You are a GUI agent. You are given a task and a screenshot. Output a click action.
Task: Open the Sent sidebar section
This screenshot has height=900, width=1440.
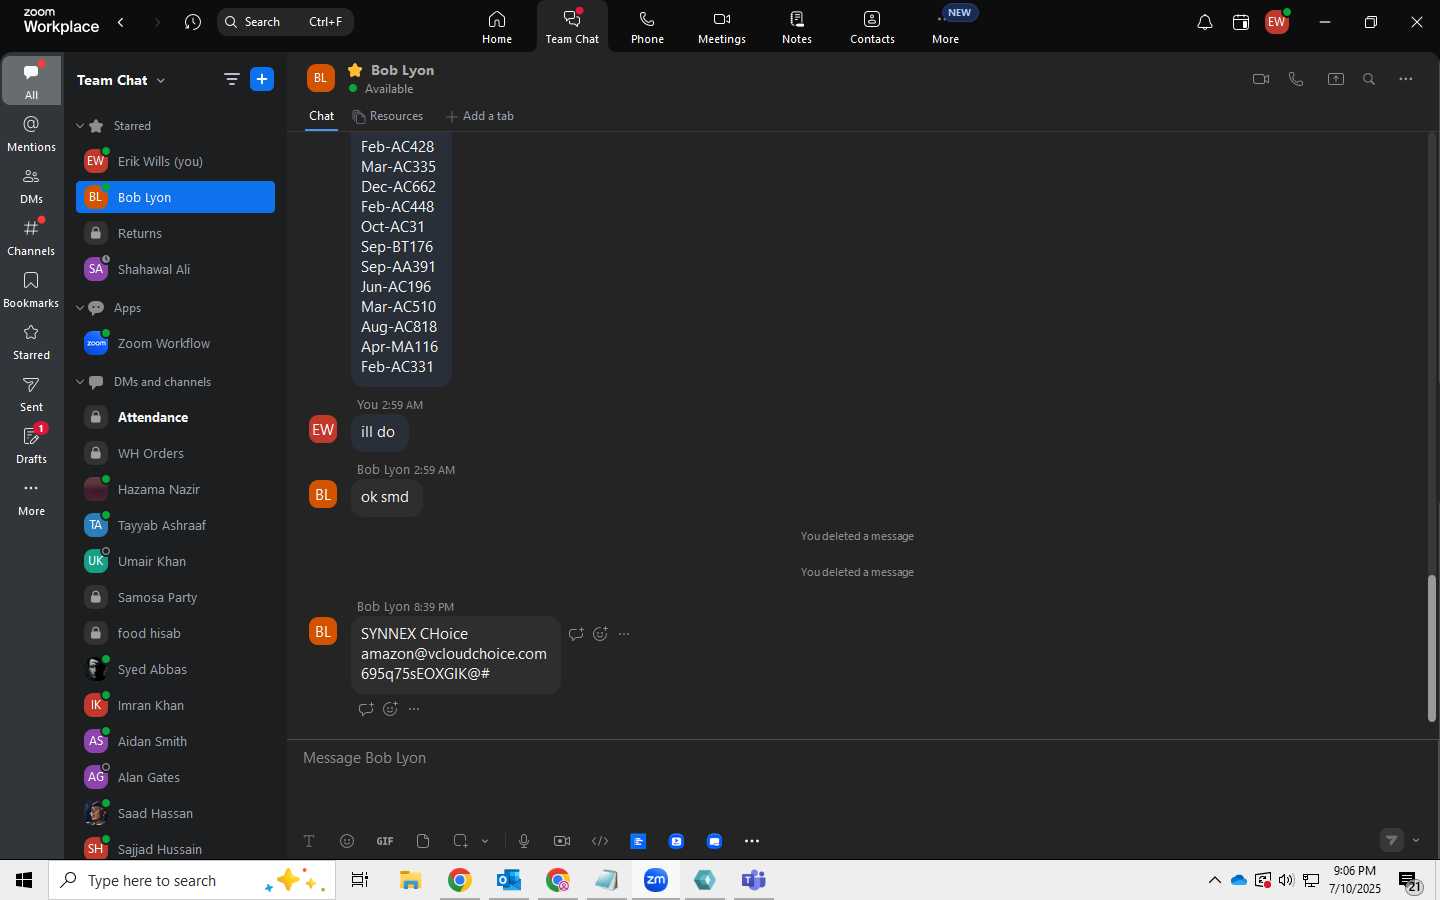click(x=31, y=394)
